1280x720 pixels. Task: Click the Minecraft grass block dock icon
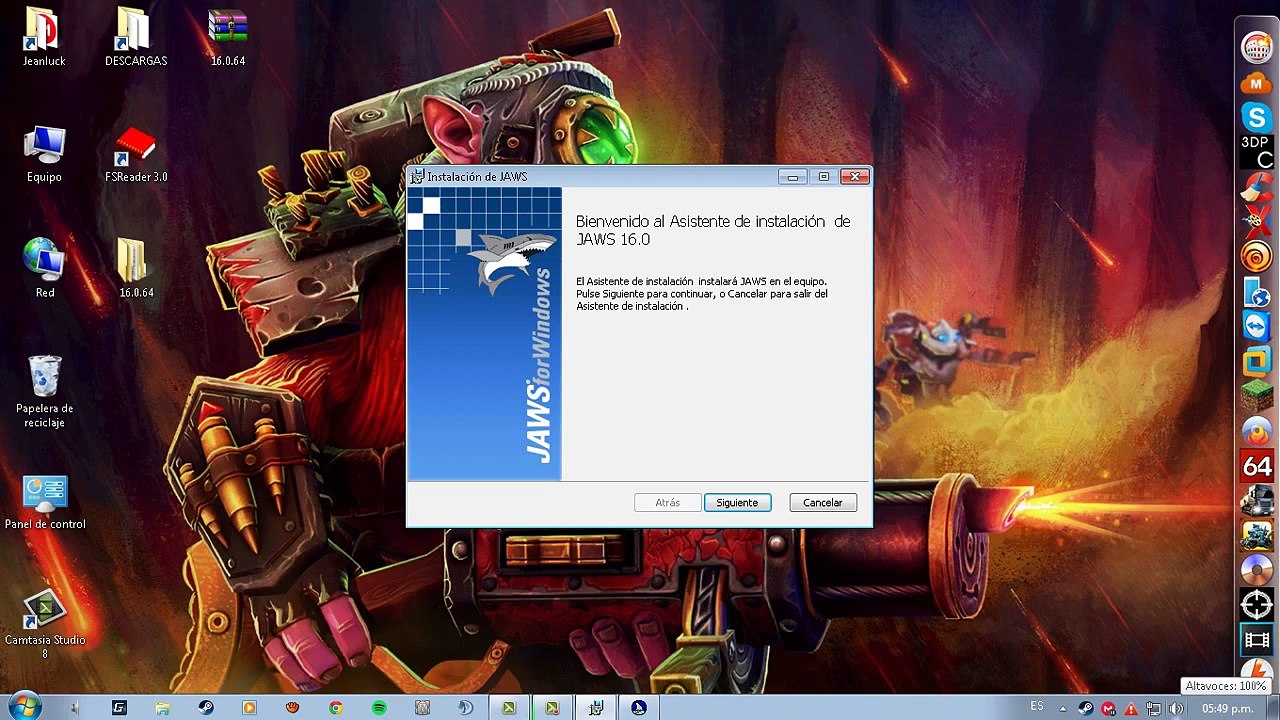click(1256, 395)
